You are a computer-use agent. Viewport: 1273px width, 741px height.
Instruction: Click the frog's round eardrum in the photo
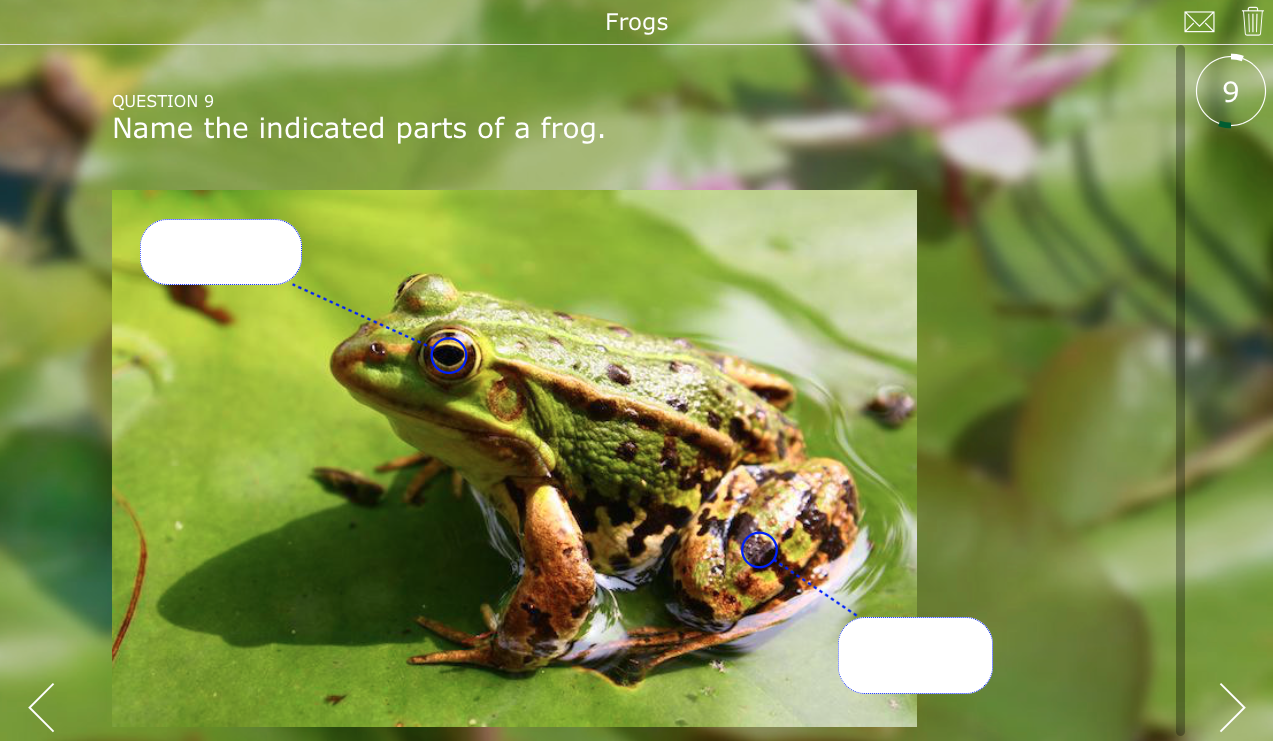pos(506,398)
